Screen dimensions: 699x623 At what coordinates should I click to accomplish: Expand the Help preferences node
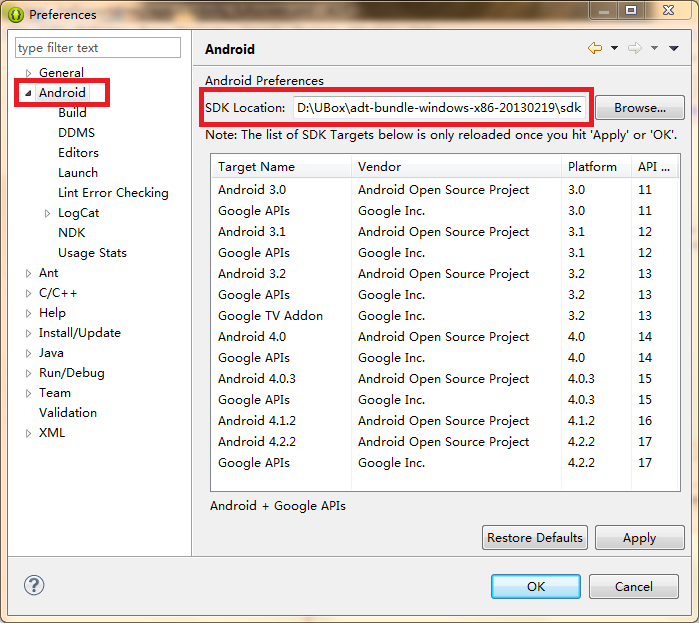[x=28, y=313]
